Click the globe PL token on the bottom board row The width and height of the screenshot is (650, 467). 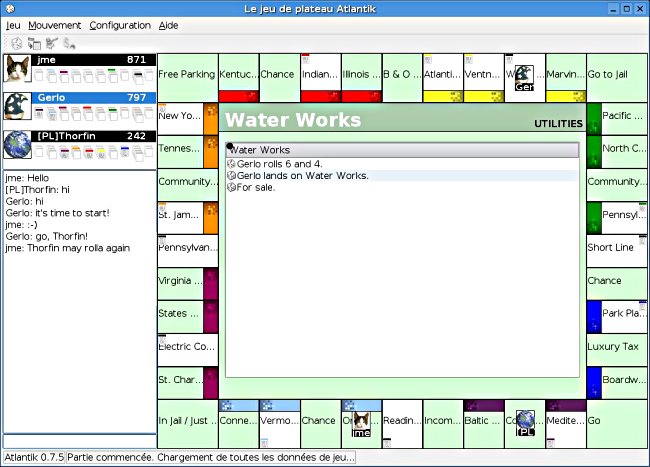tap(524, 424)
